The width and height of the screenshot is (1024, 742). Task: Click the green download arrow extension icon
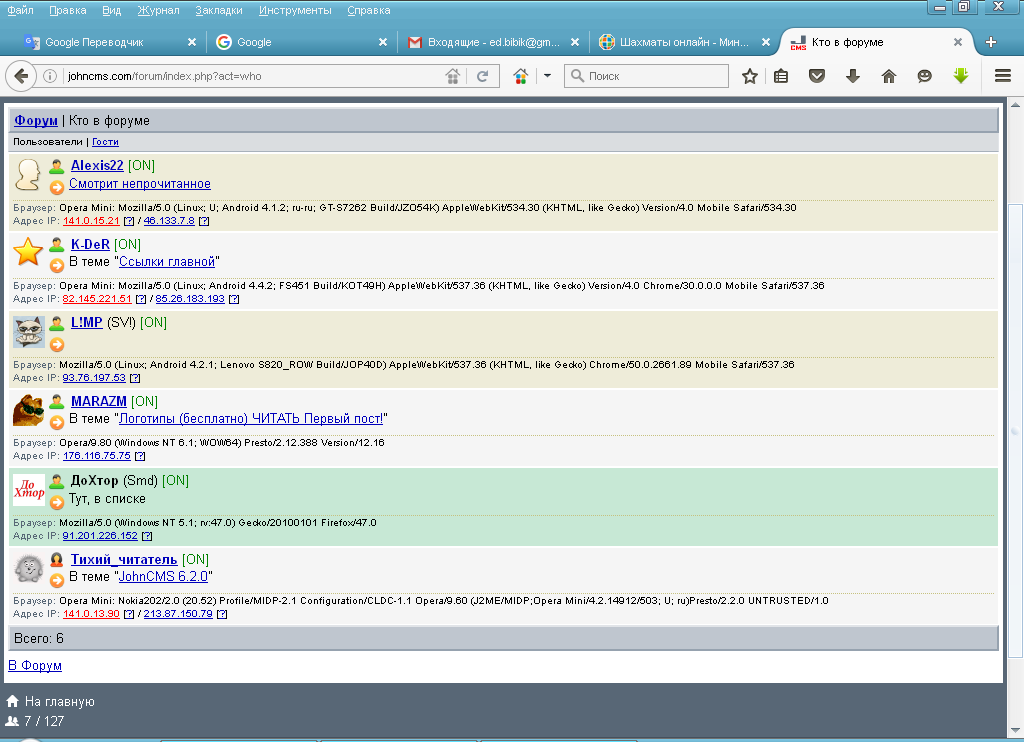[x=961, y=76]
